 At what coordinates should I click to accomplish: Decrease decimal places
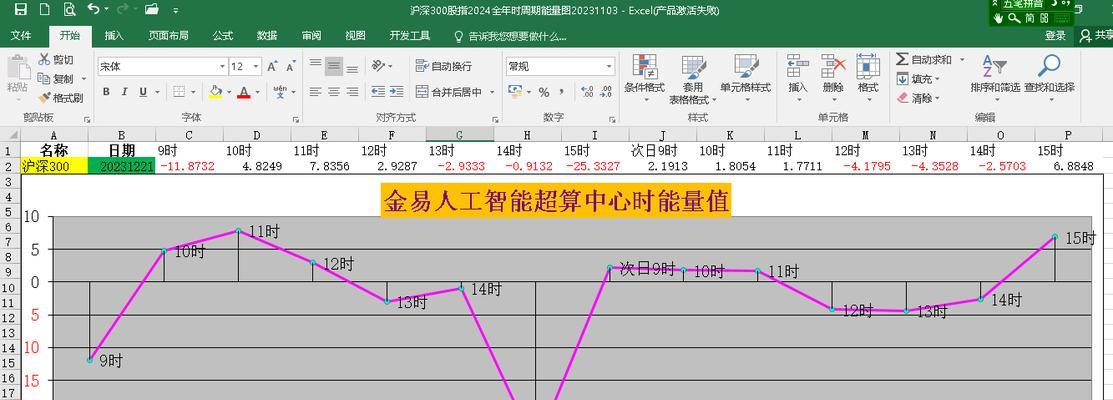[x=605, y=91]
